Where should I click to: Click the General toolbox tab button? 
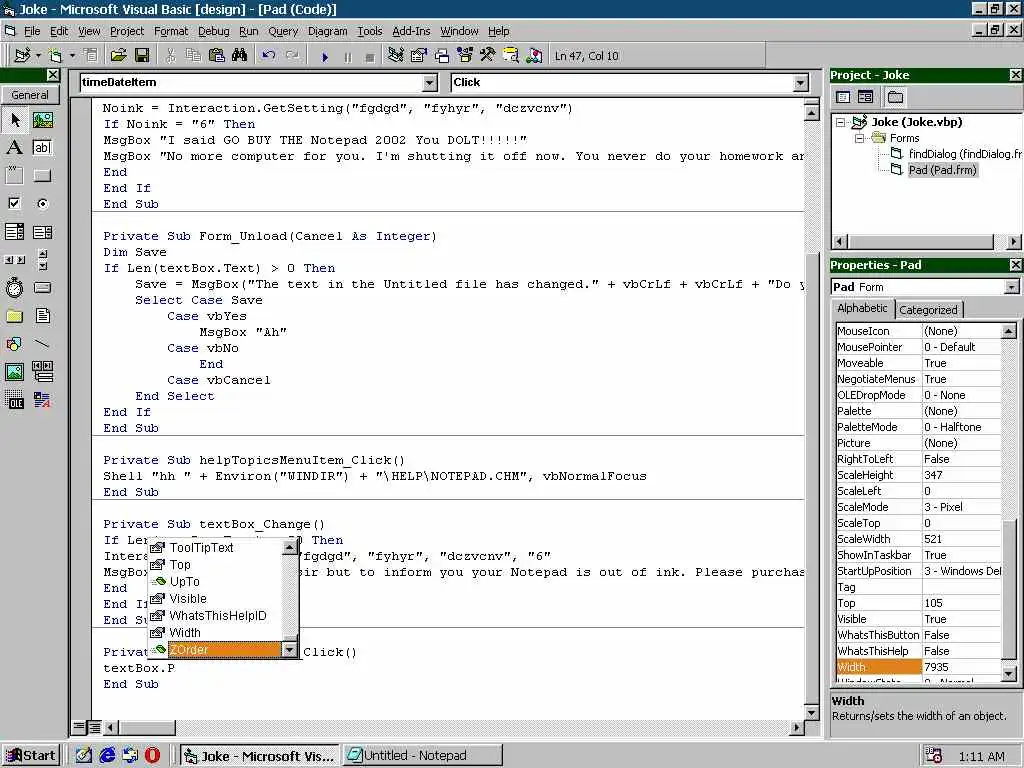pyautogui.click(x=30, y=95)
